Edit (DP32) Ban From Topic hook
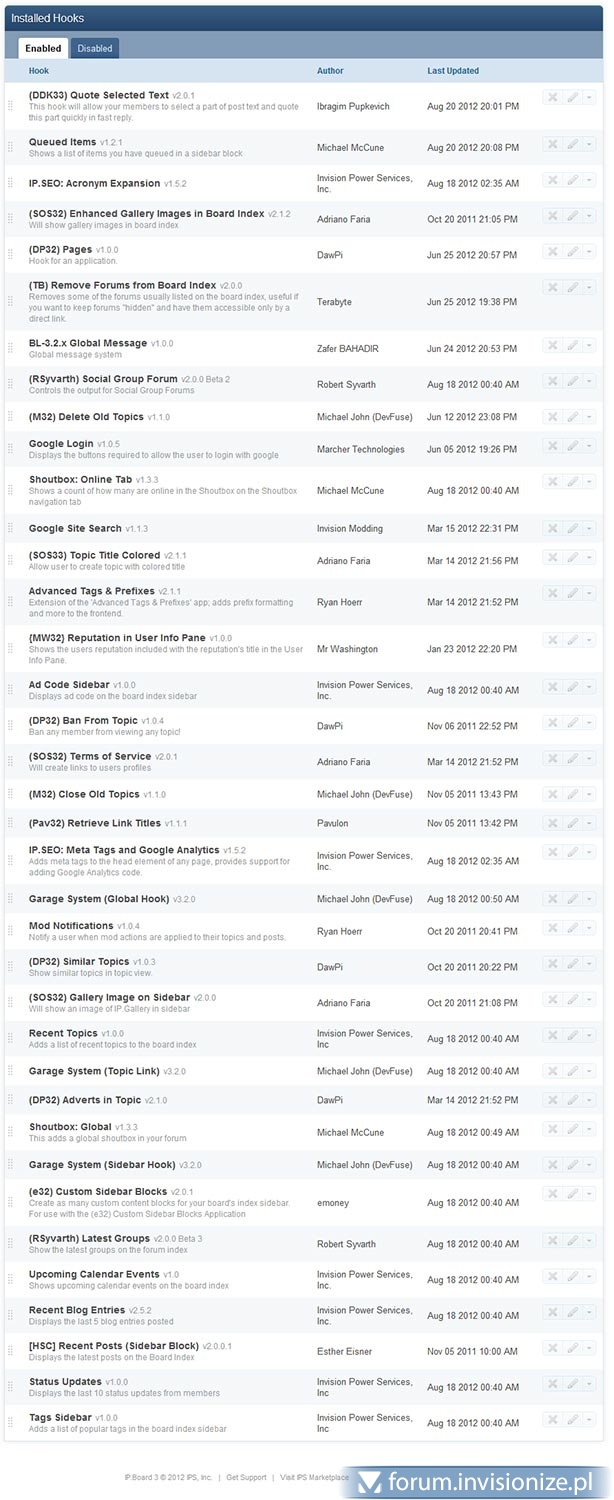Viewport: 614px width, 1500px height. tap(572, 722)
